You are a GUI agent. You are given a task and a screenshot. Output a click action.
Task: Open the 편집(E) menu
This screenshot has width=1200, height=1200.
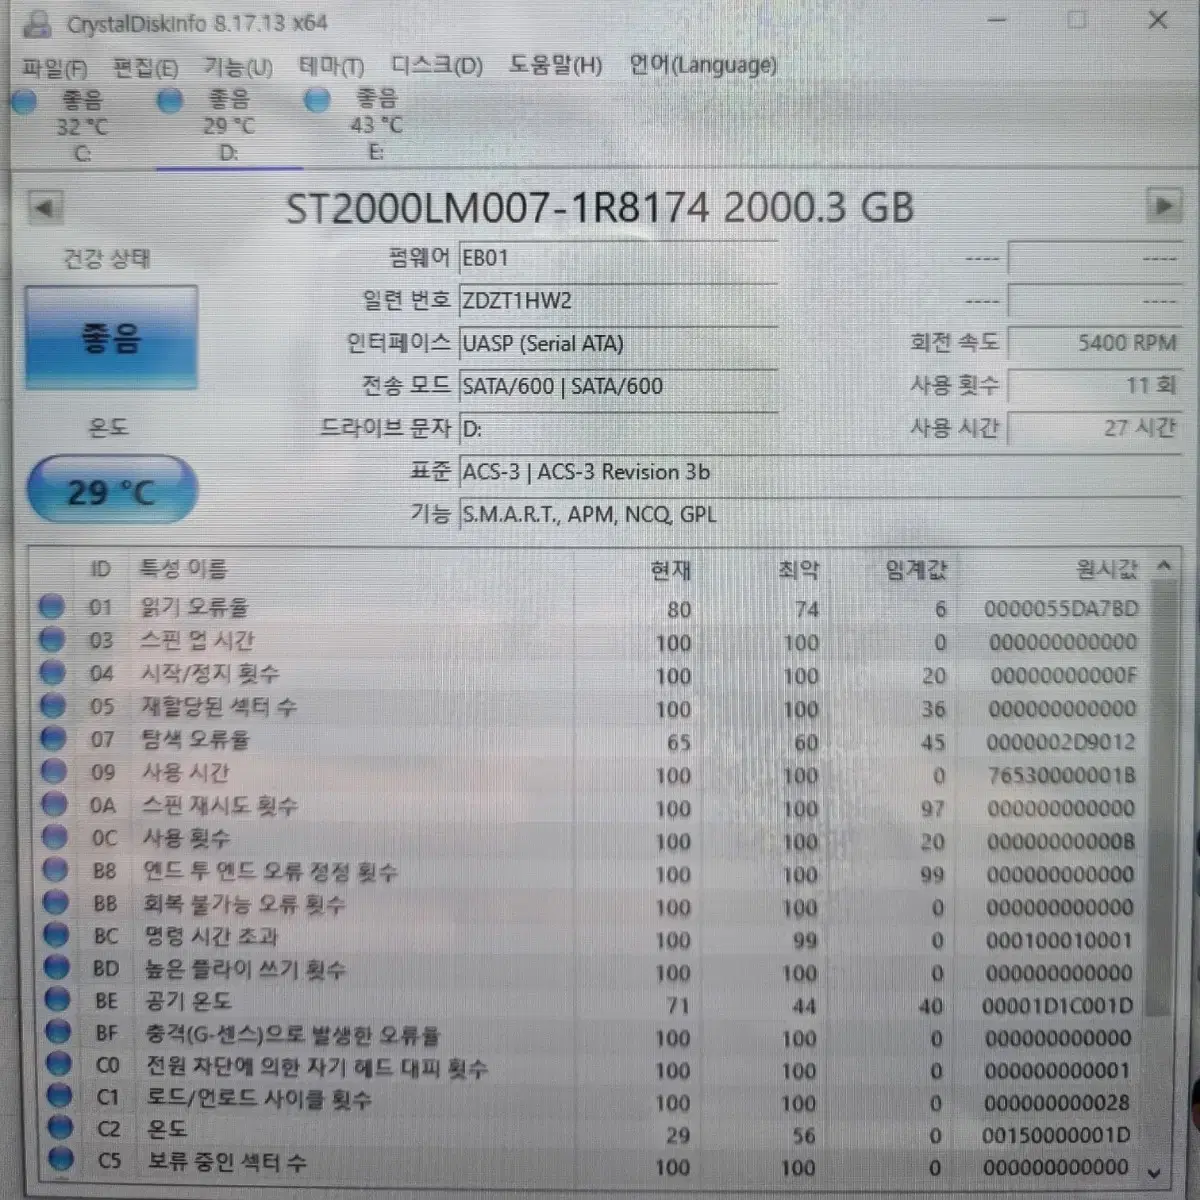145,68
